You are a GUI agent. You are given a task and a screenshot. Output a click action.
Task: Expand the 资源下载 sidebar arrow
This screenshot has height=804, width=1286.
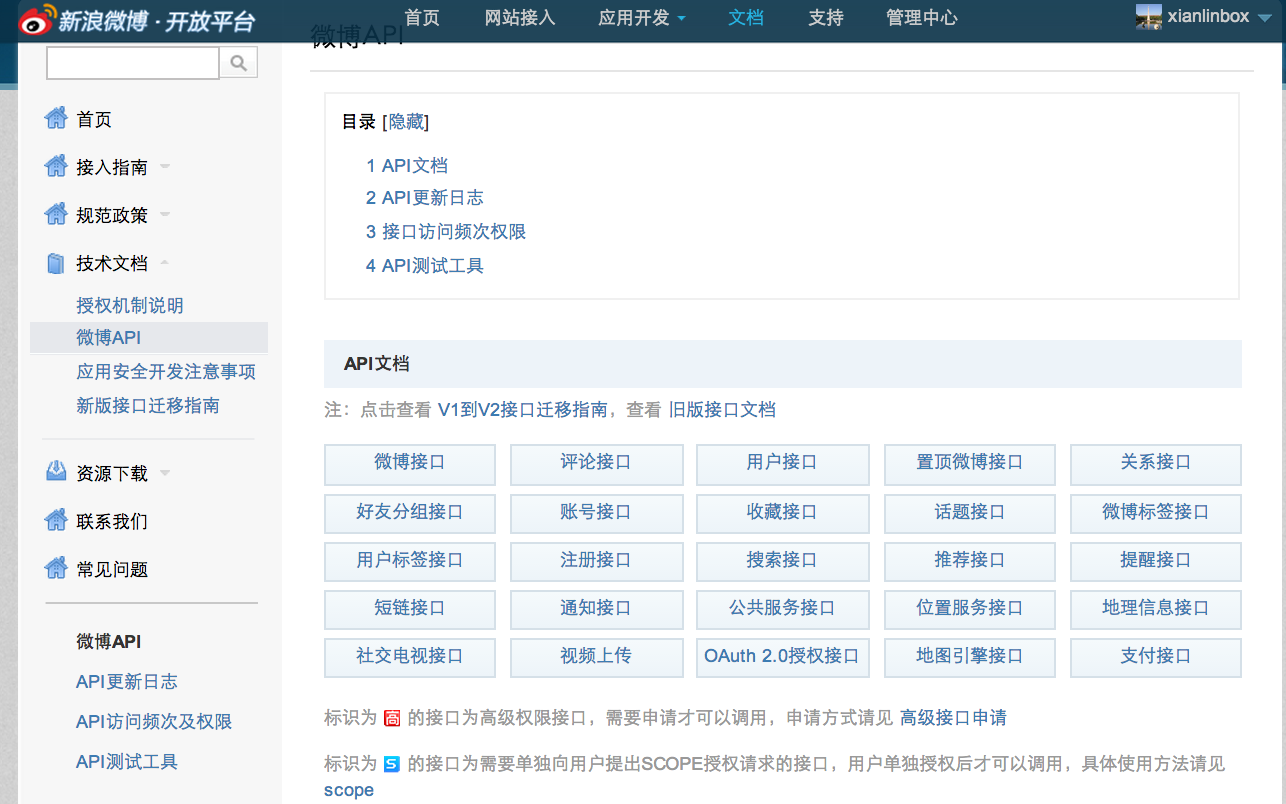click(x=165, y=473)
